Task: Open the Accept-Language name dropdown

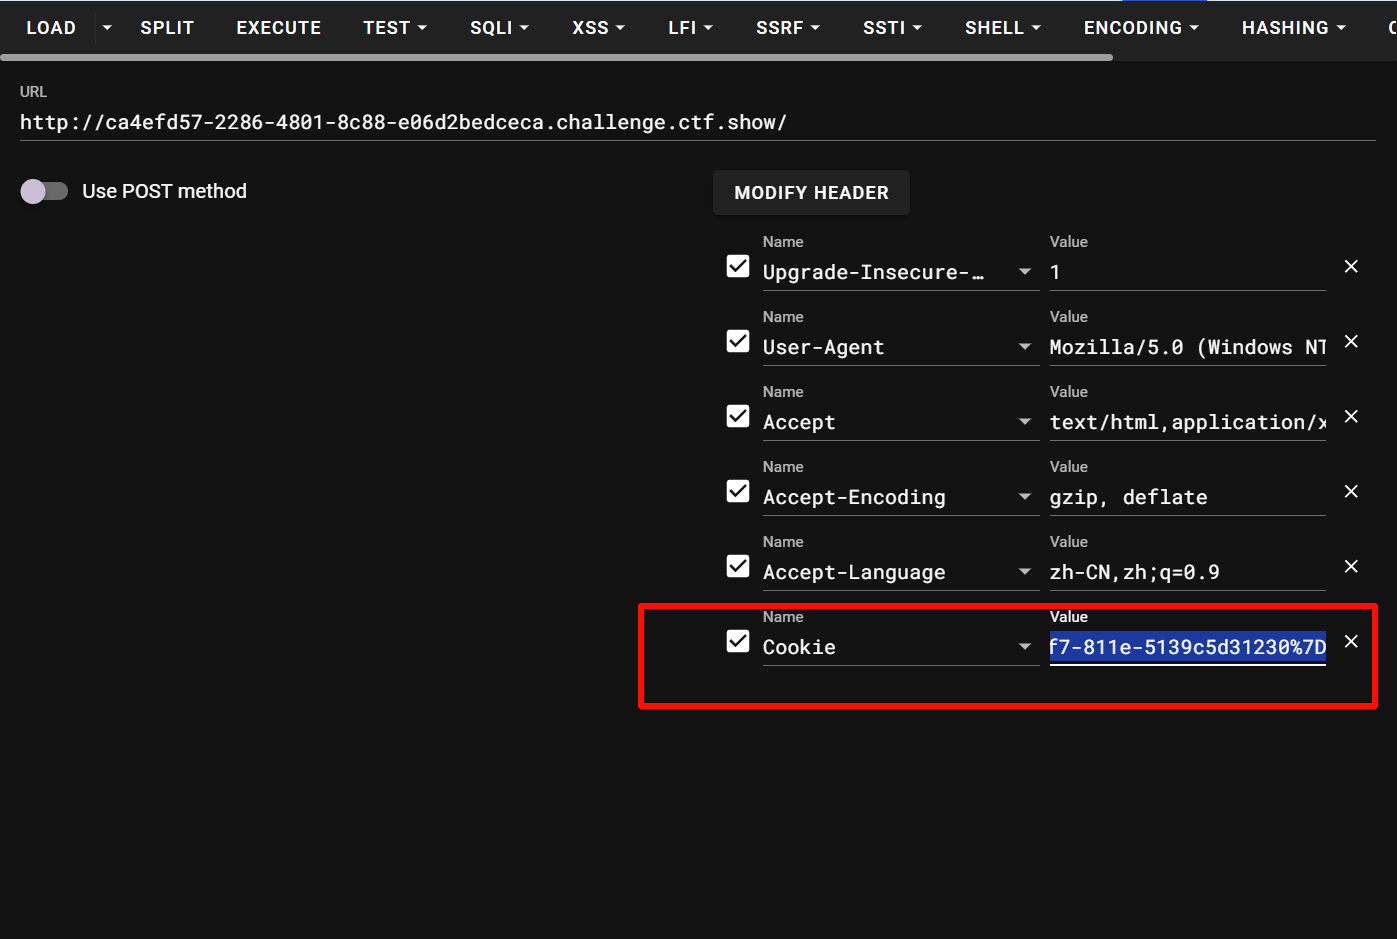Action: click(x=1024, y=572)
